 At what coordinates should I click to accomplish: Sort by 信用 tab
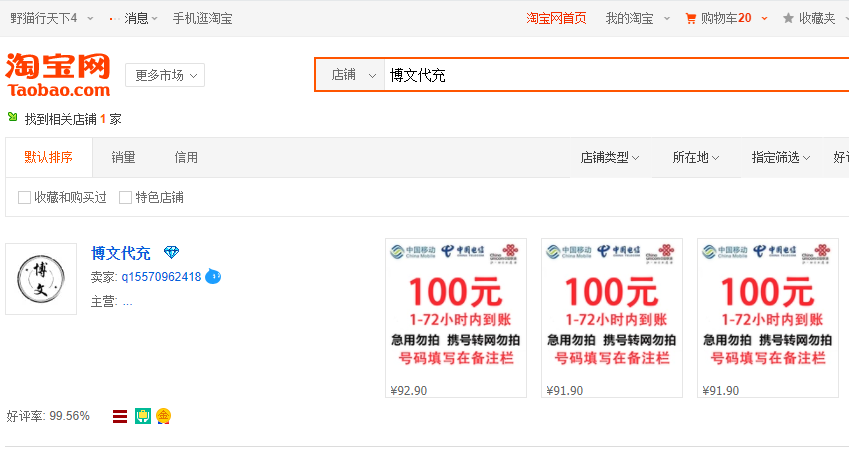186,158
